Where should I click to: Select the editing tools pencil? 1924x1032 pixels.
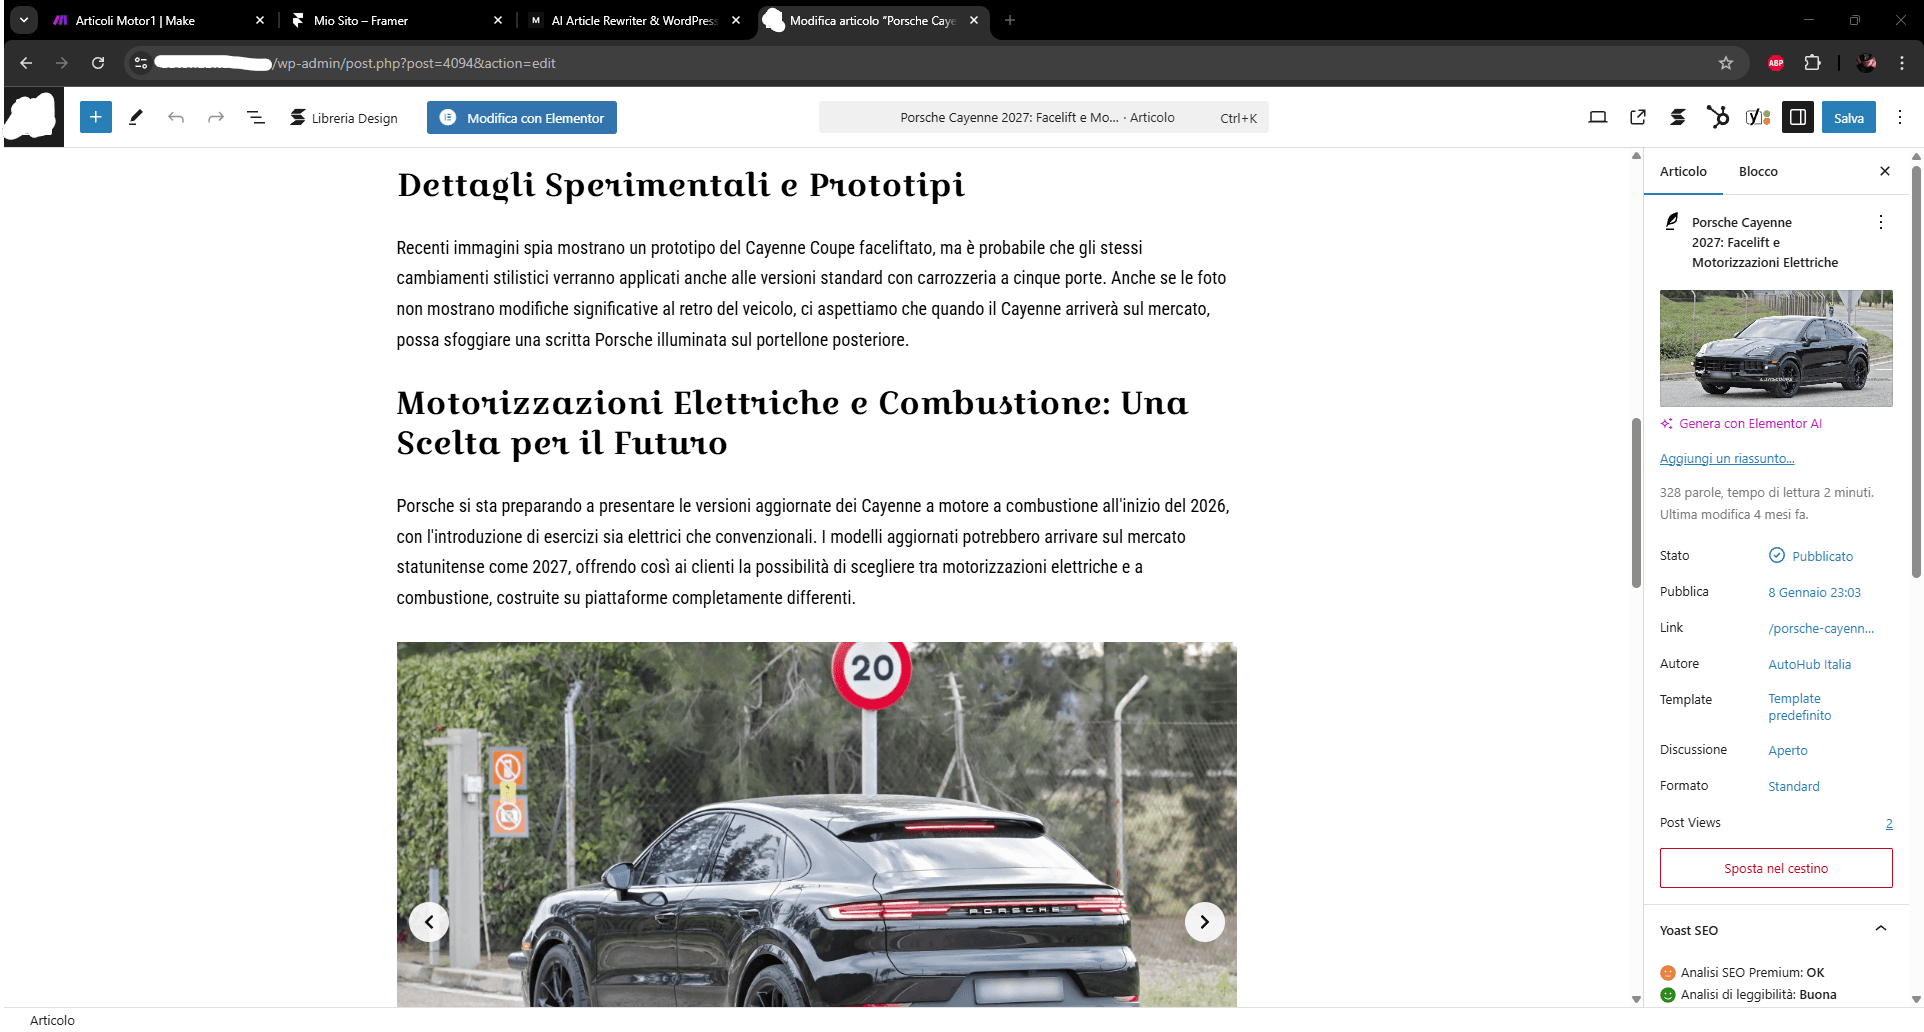coord(136,117)
